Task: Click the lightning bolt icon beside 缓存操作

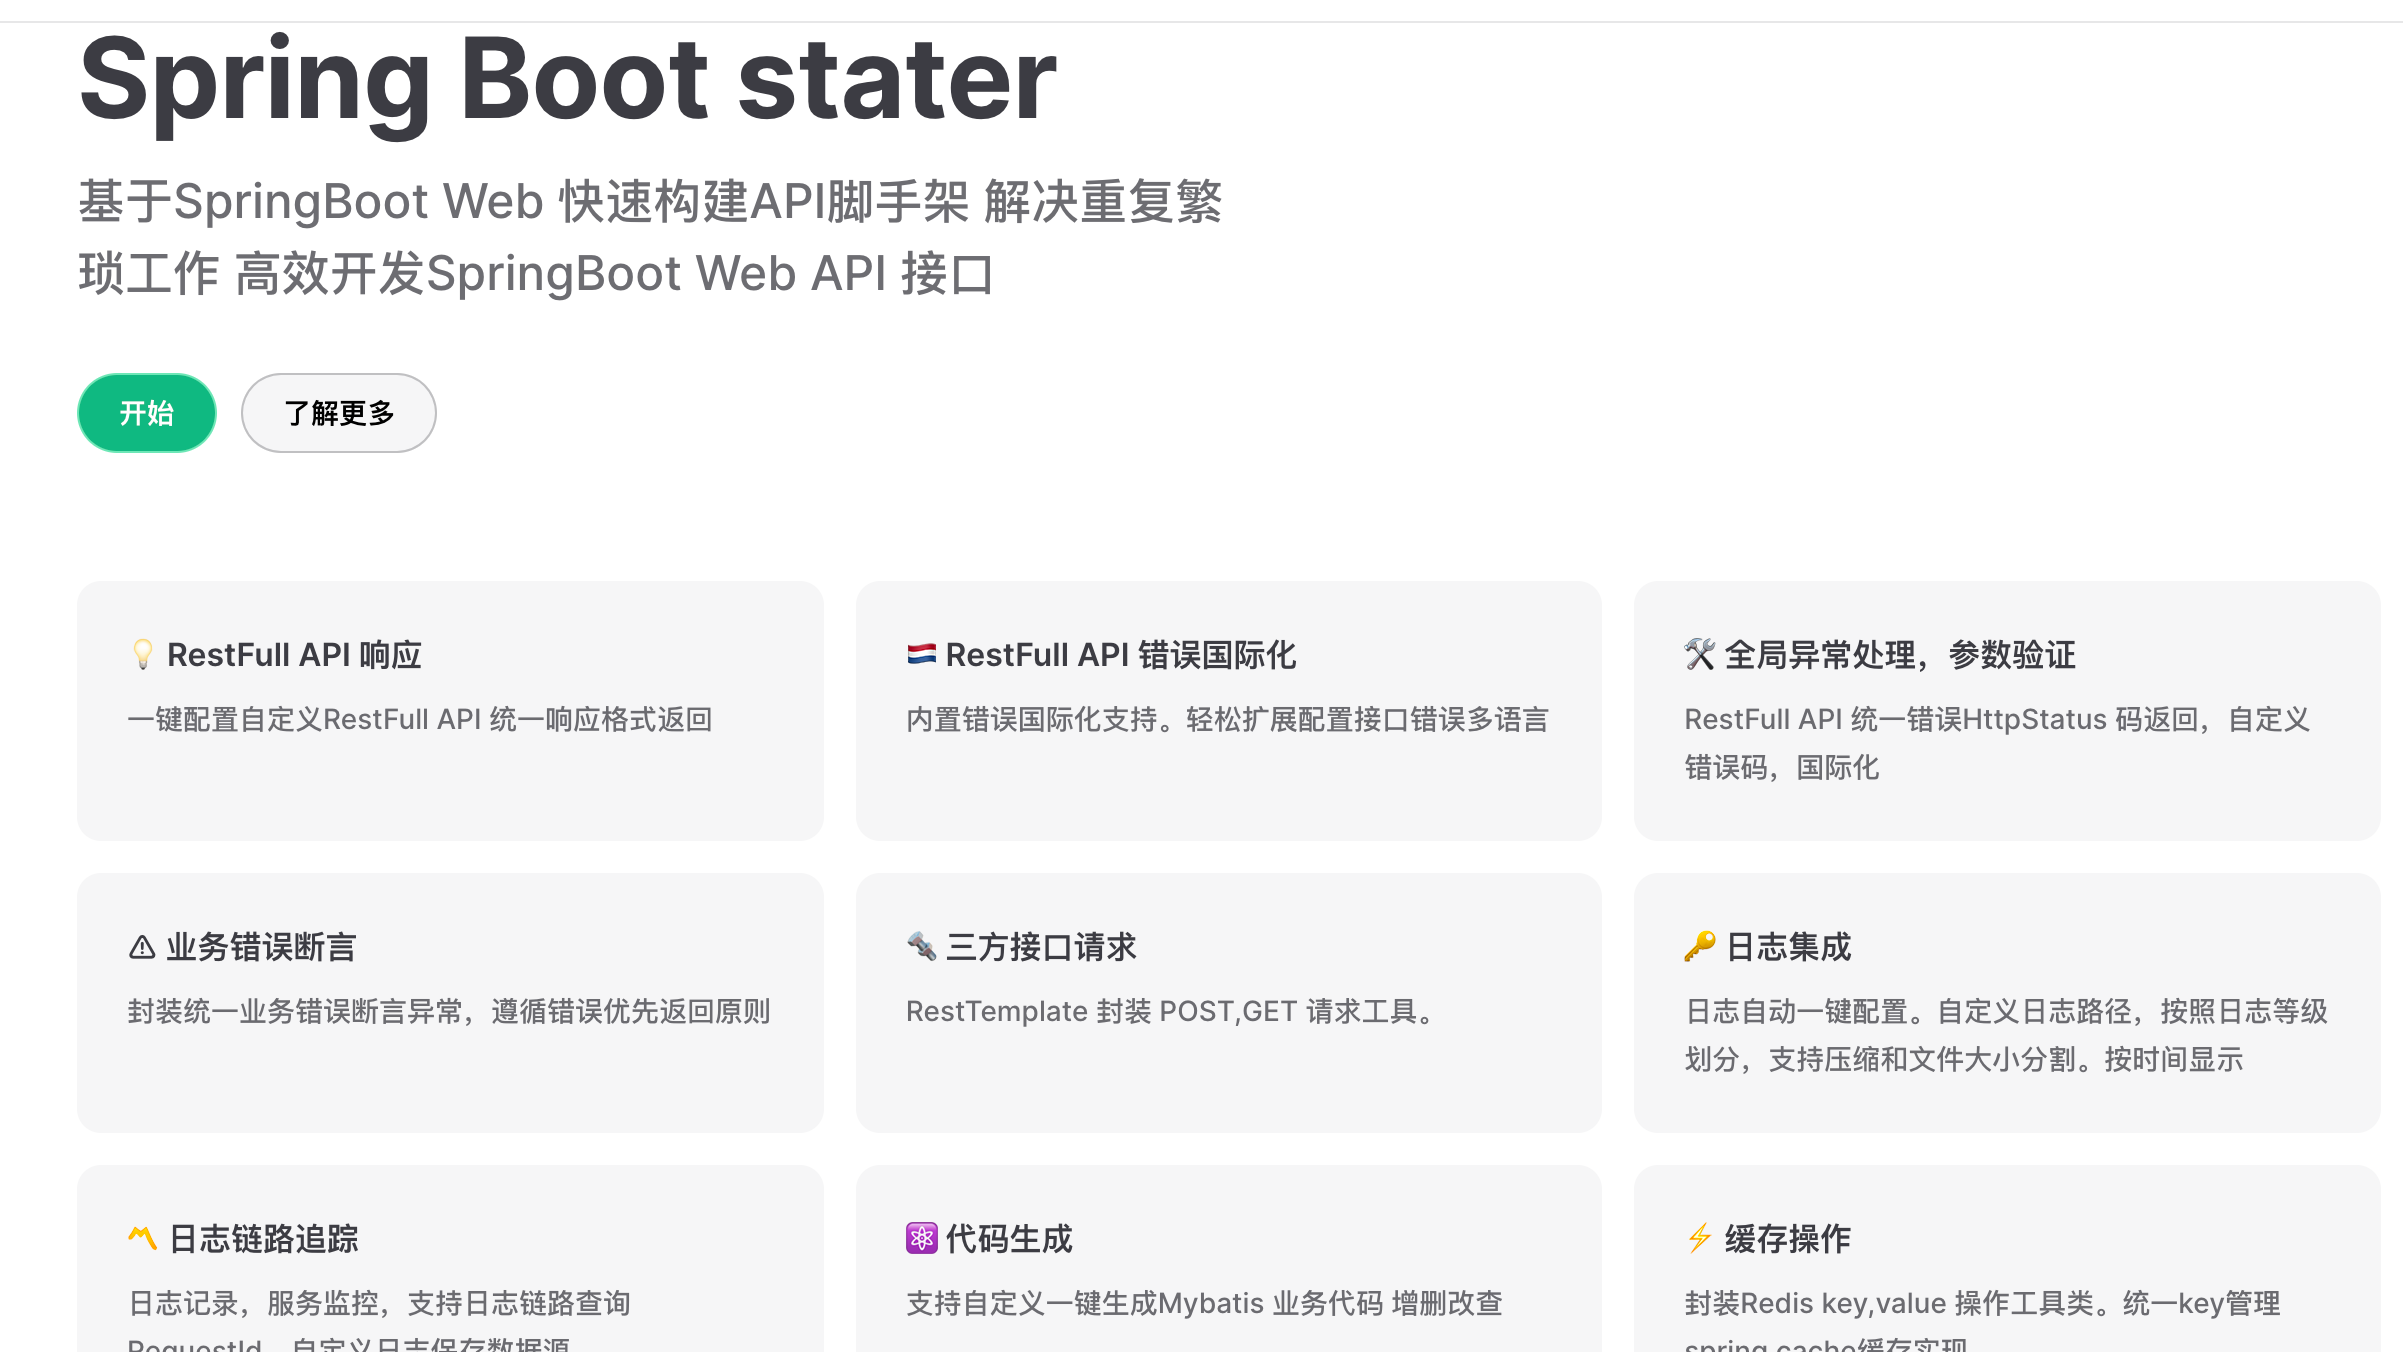Action: click(x=1699, y=1238)
